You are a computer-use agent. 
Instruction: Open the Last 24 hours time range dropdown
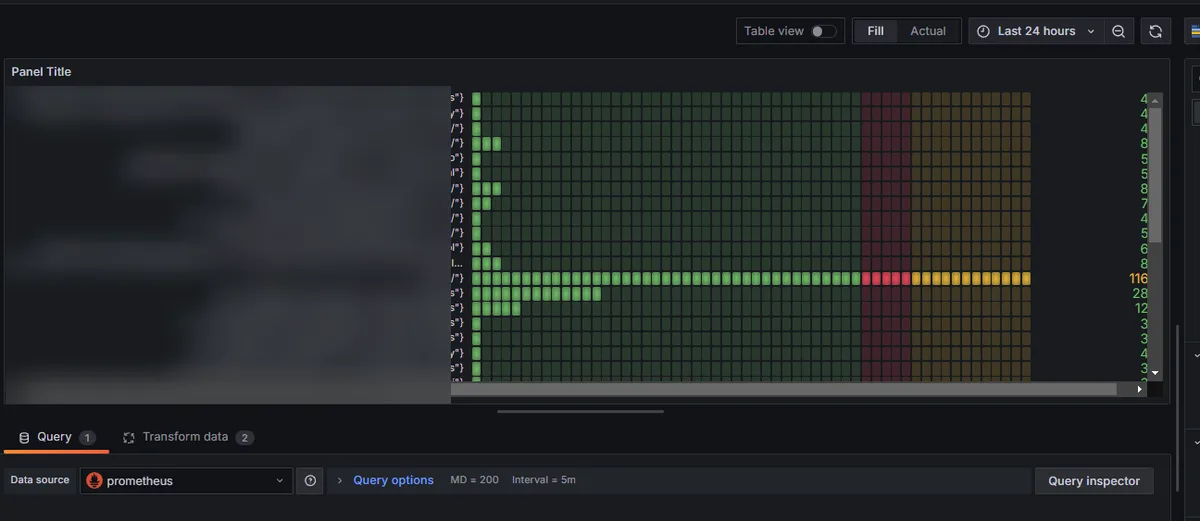coord(1036,31)
